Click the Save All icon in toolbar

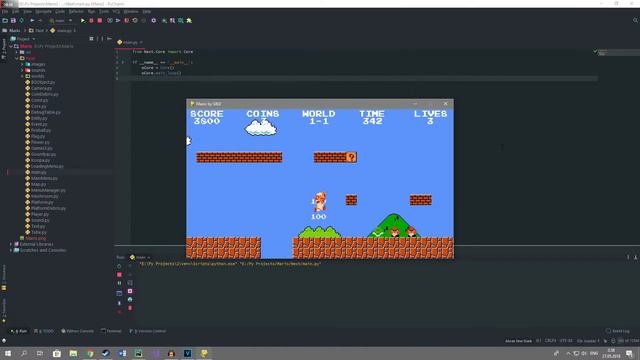[x=13, y=20]
